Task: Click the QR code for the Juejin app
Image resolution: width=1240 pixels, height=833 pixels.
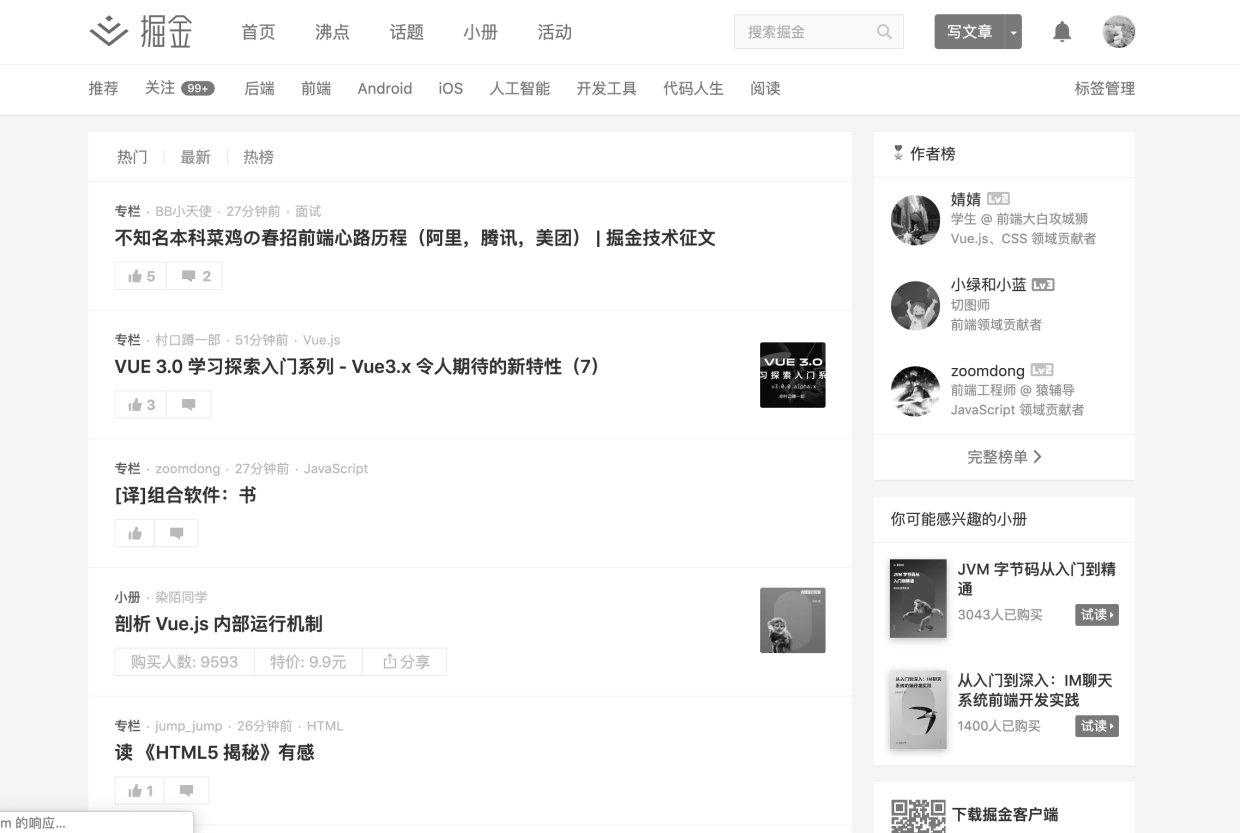Action: (918, 816)
